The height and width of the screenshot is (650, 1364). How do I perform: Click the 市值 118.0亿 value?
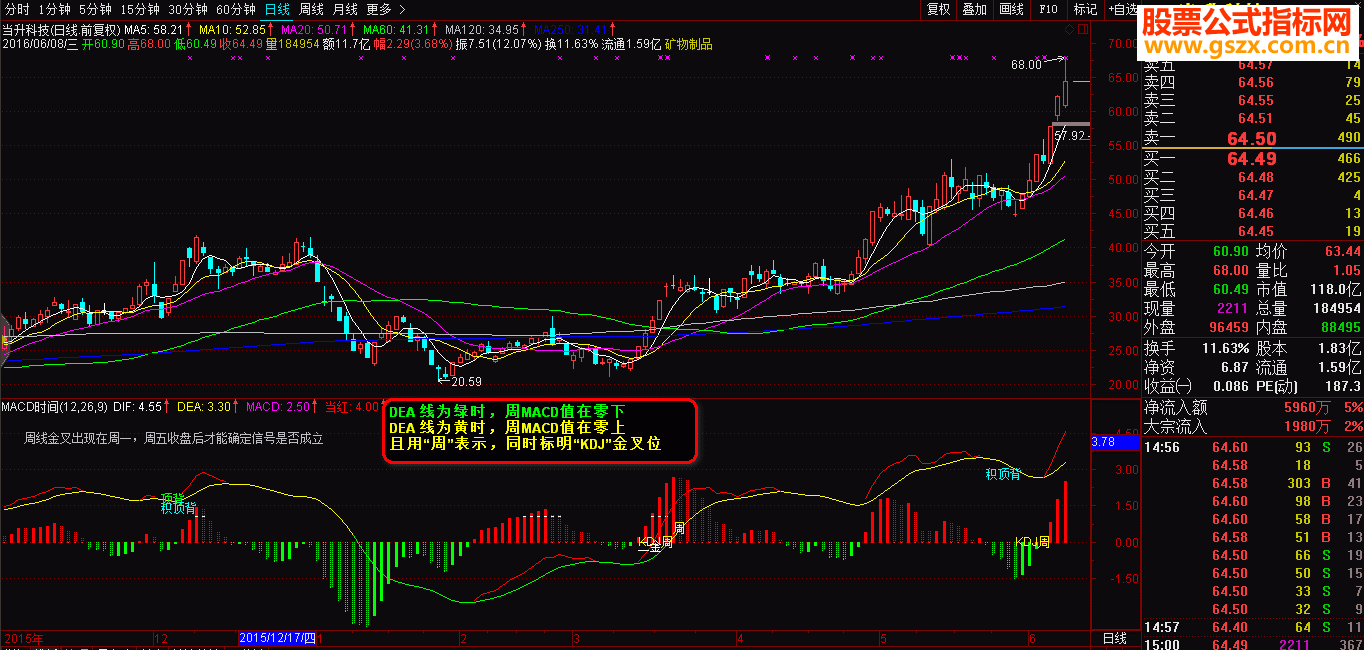tap(1337, 289)
